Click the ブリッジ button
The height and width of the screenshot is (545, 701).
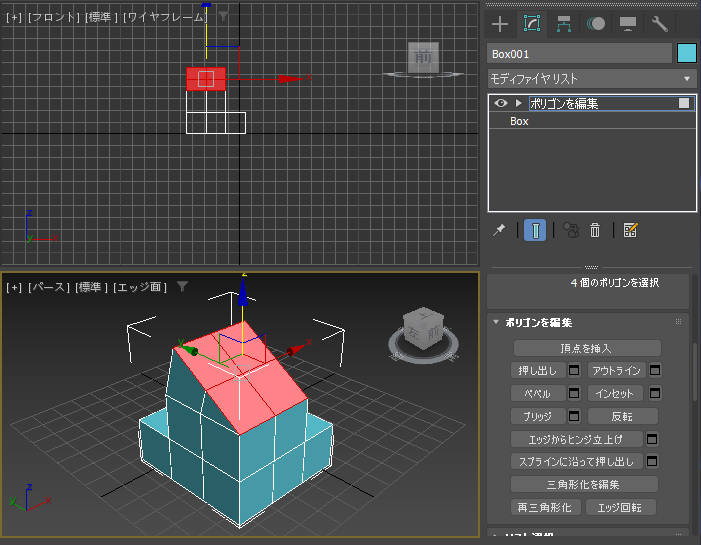tap(538, 416)
